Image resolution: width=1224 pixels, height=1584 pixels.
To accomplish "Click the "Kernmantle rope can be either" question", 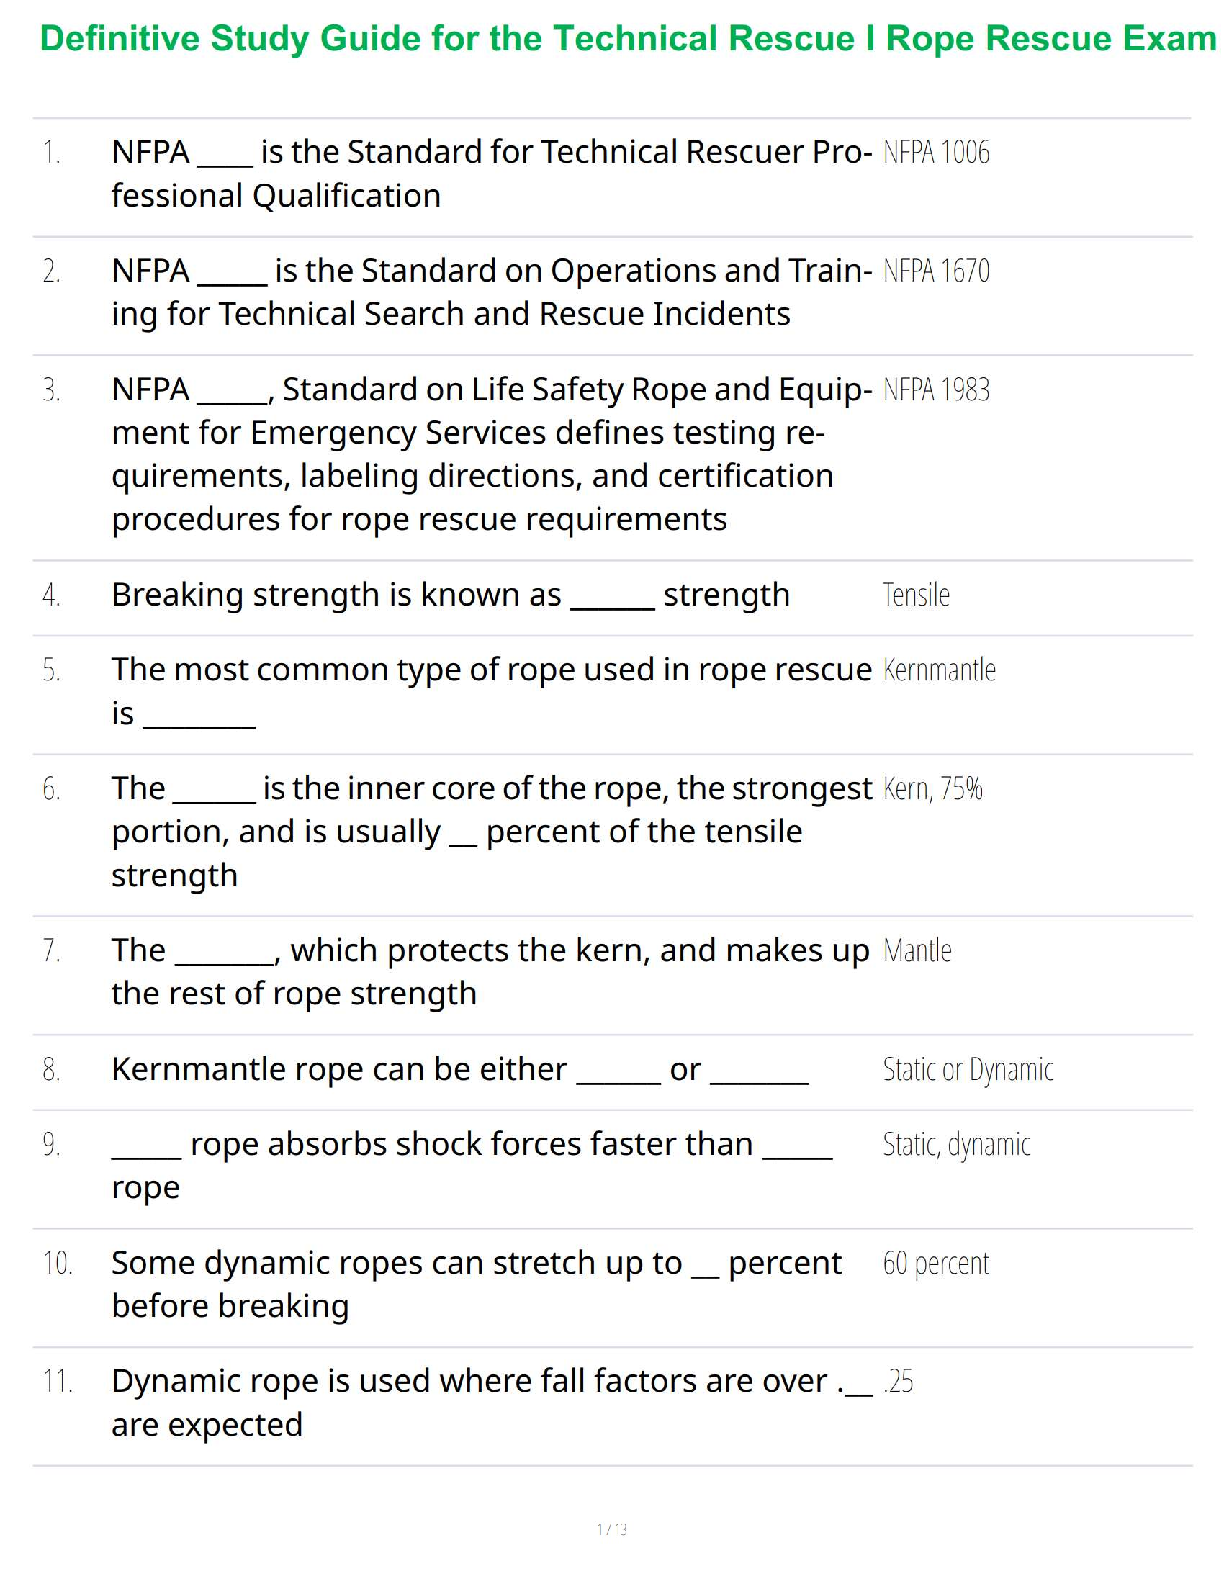I will (x=460, y=1070).
